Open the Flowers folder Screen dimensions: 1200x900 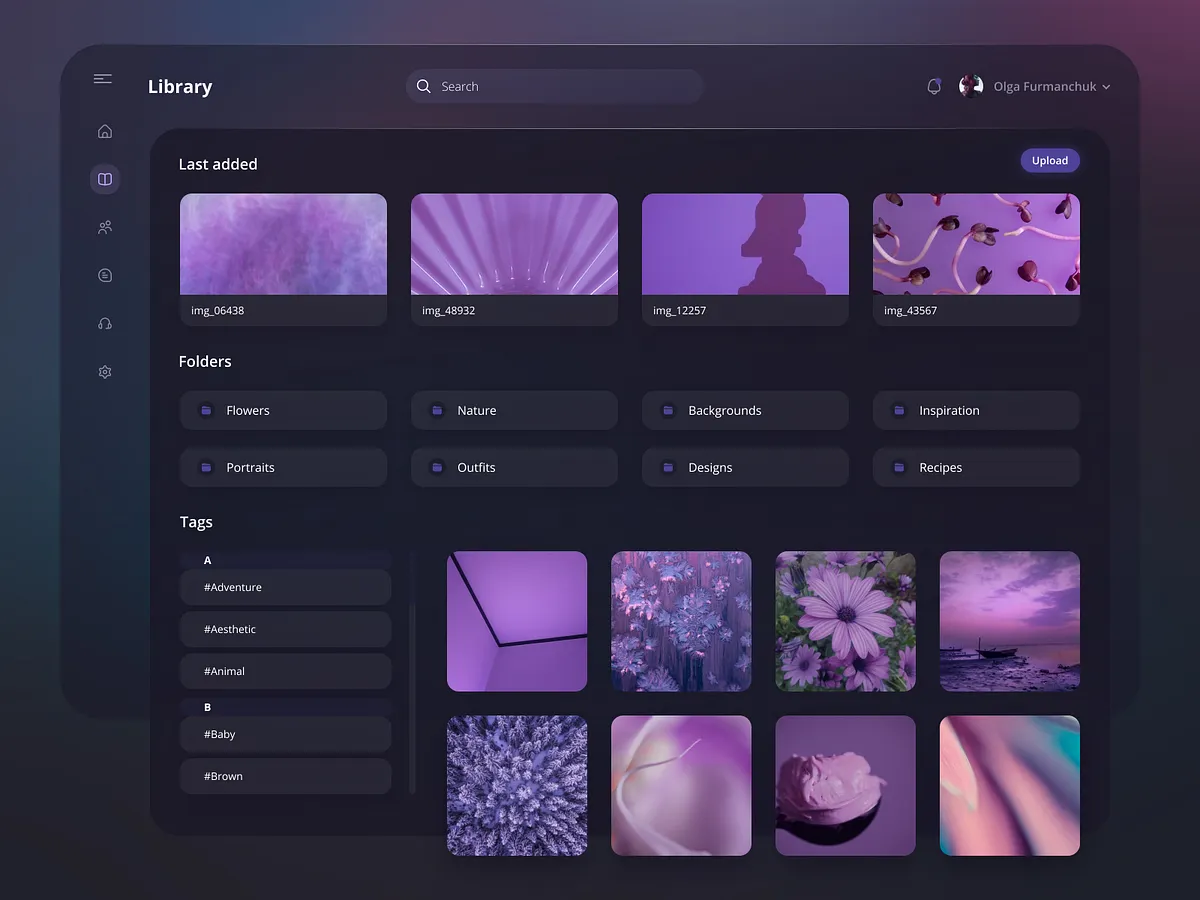(283, 410)
